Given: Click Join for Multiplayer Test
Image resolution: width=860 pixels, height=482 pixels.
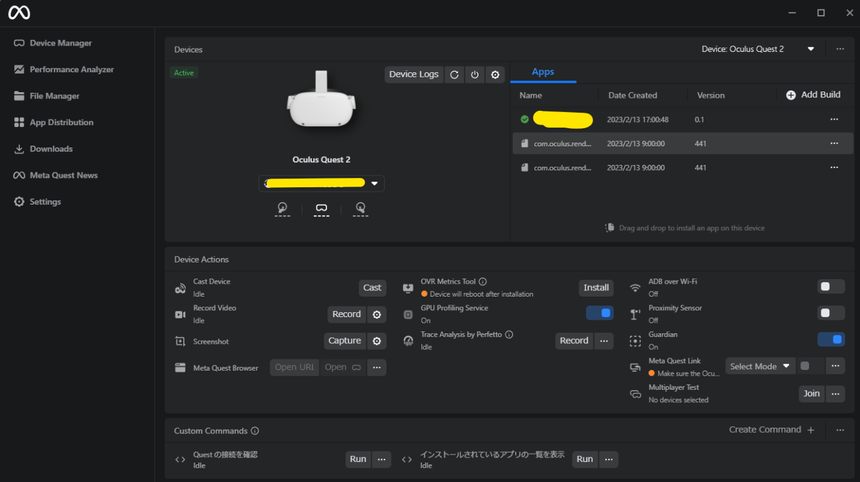Looking at the screenshot, I should [811, 394].
